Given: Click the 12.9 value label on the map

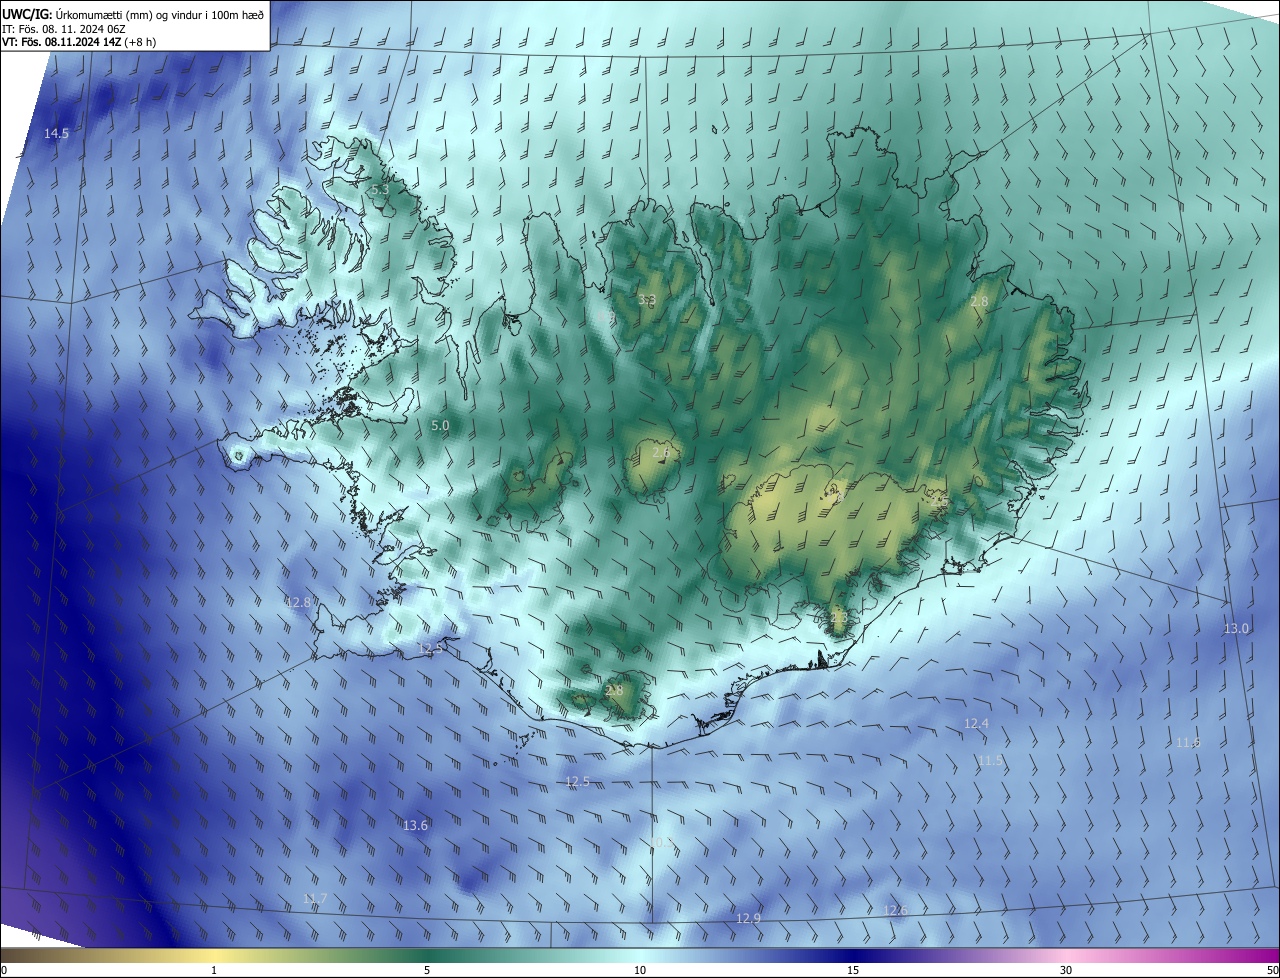Looking at the screenshot, I should [748, 919].
